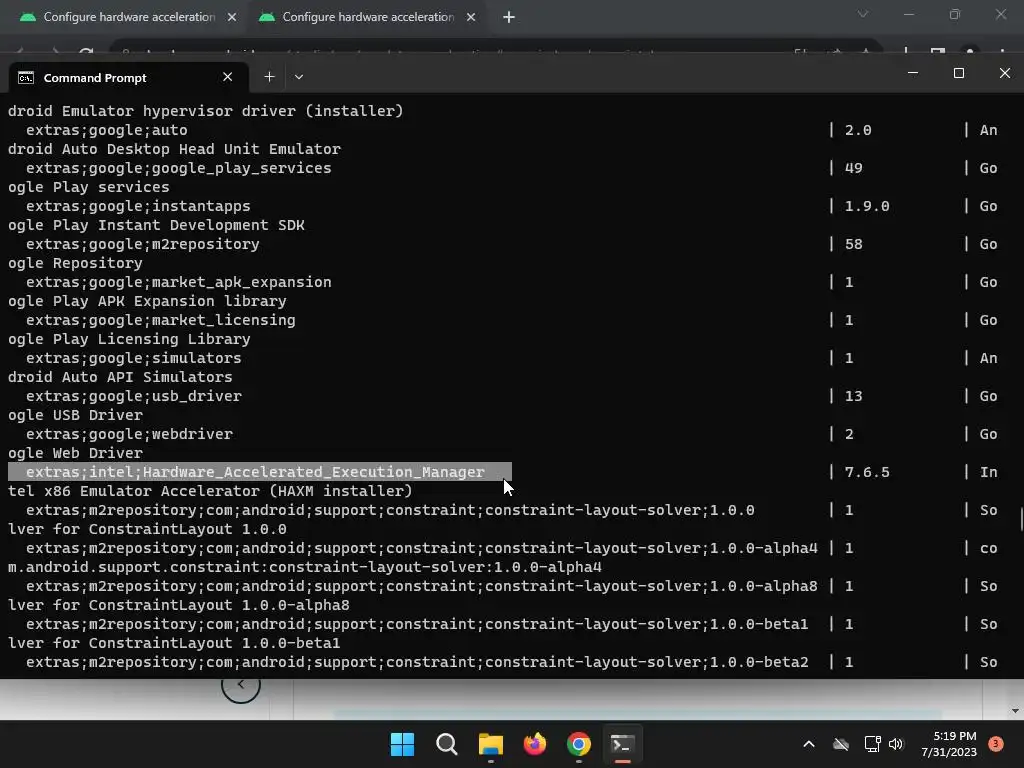
Task: Show hidden system tray icons
Action: (808, 744)
